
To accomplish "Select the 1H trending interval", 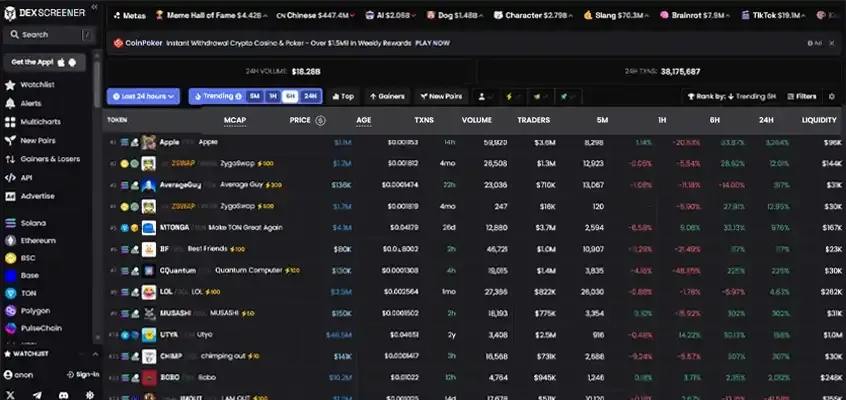I will tap(272, 97).
